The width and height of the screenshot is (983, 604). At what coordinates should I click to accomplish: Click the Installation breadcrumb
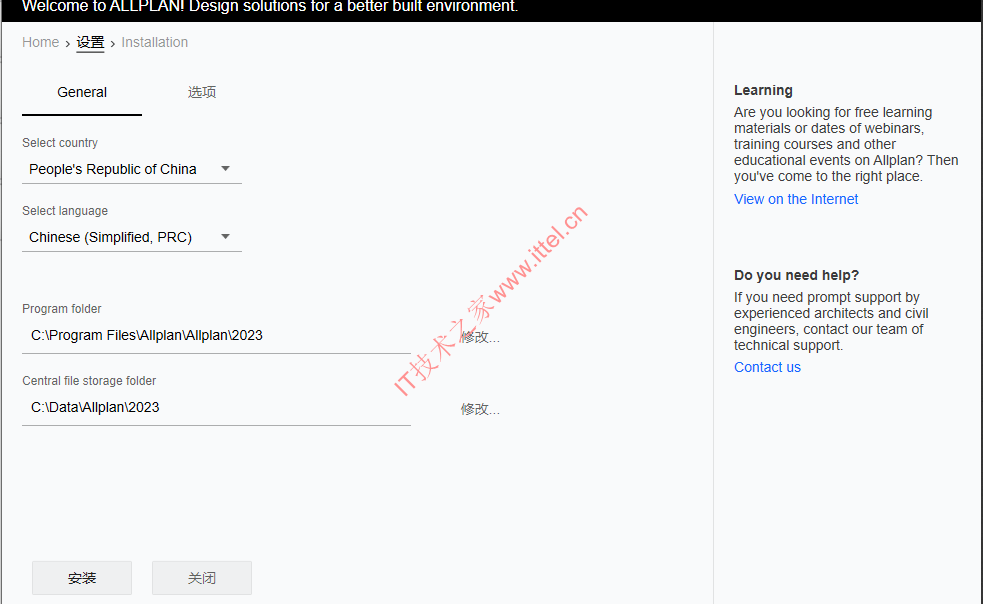(154, 42)
